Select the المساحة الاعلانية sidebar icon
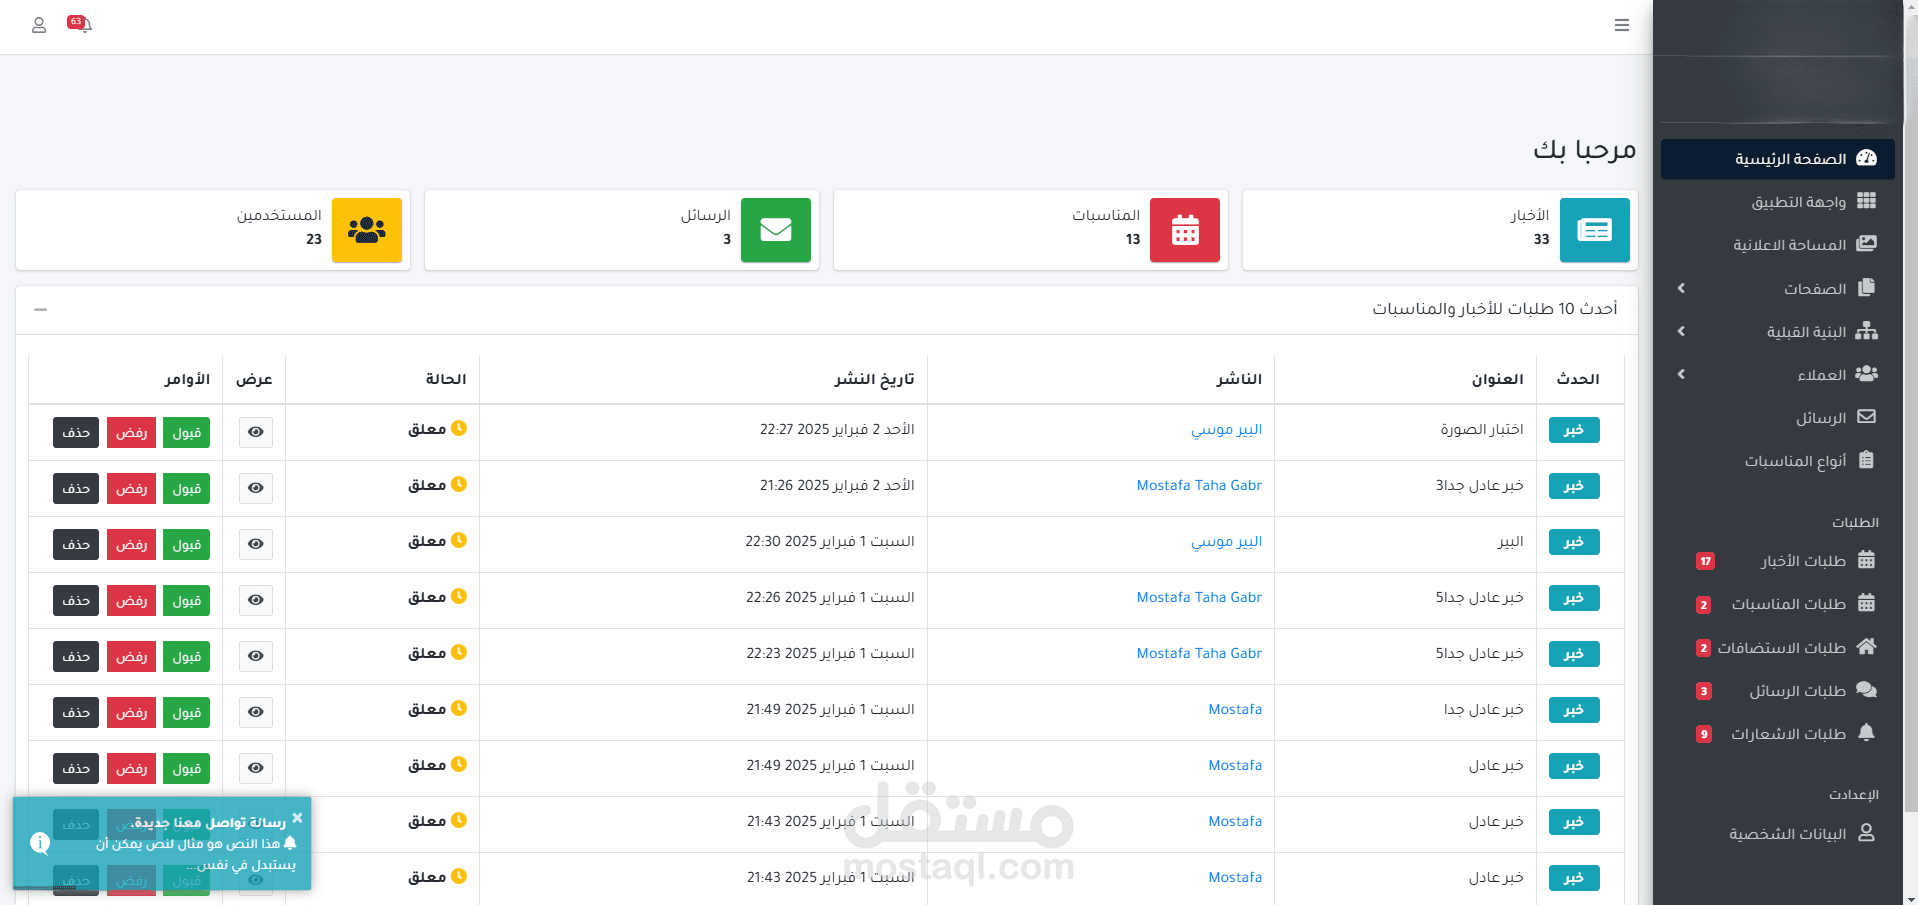 [x=1868, y=244]
